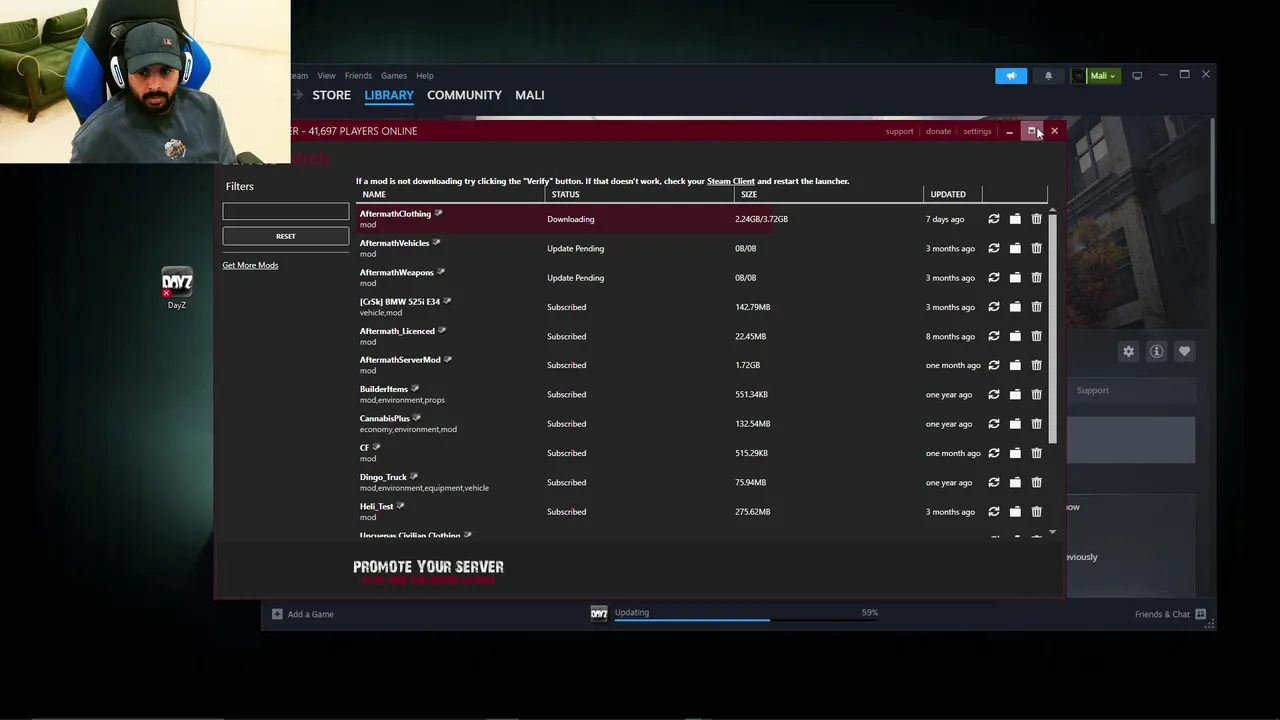Verify the Heli_Test mod
This screenshot has width=1280, height=720.
coord(994,512)
